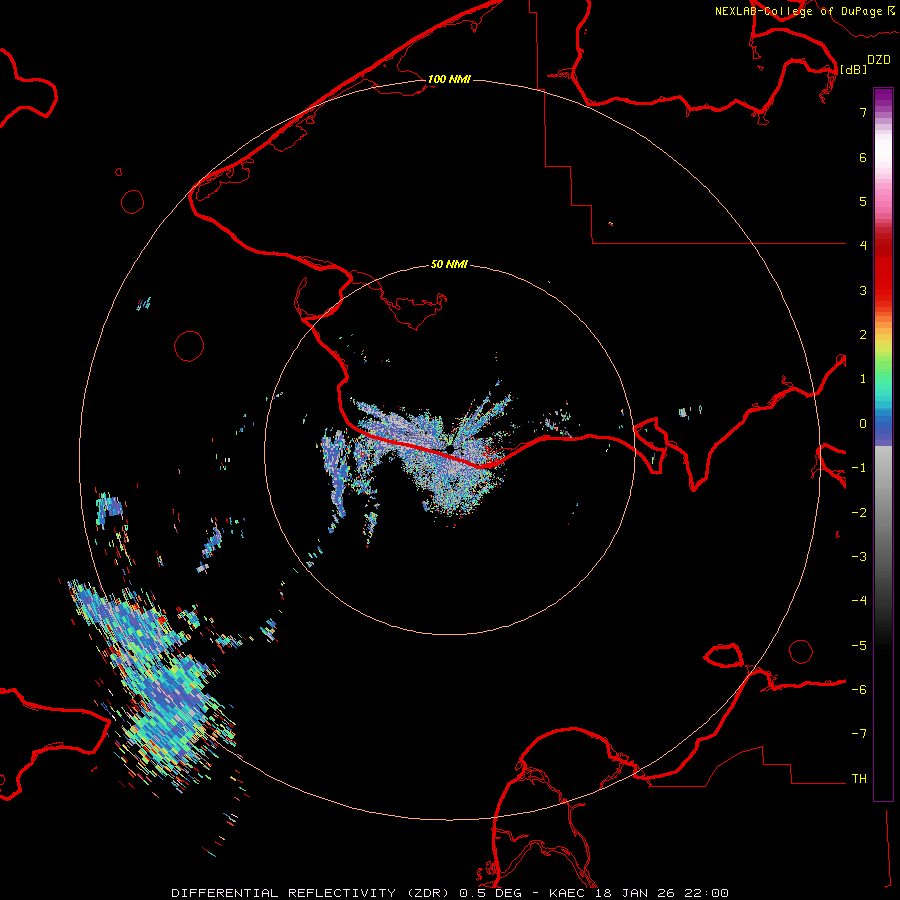
Task: Click the "-2" value on the dB scale
Action: click(x=859, y=513)
